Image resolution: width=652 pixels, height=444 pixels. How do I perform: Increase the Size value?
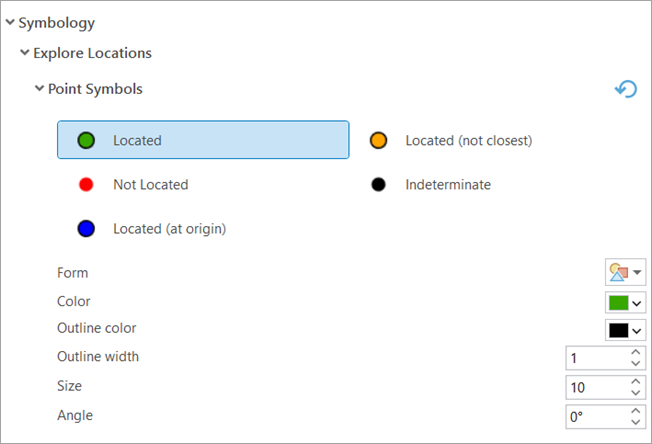635,381
